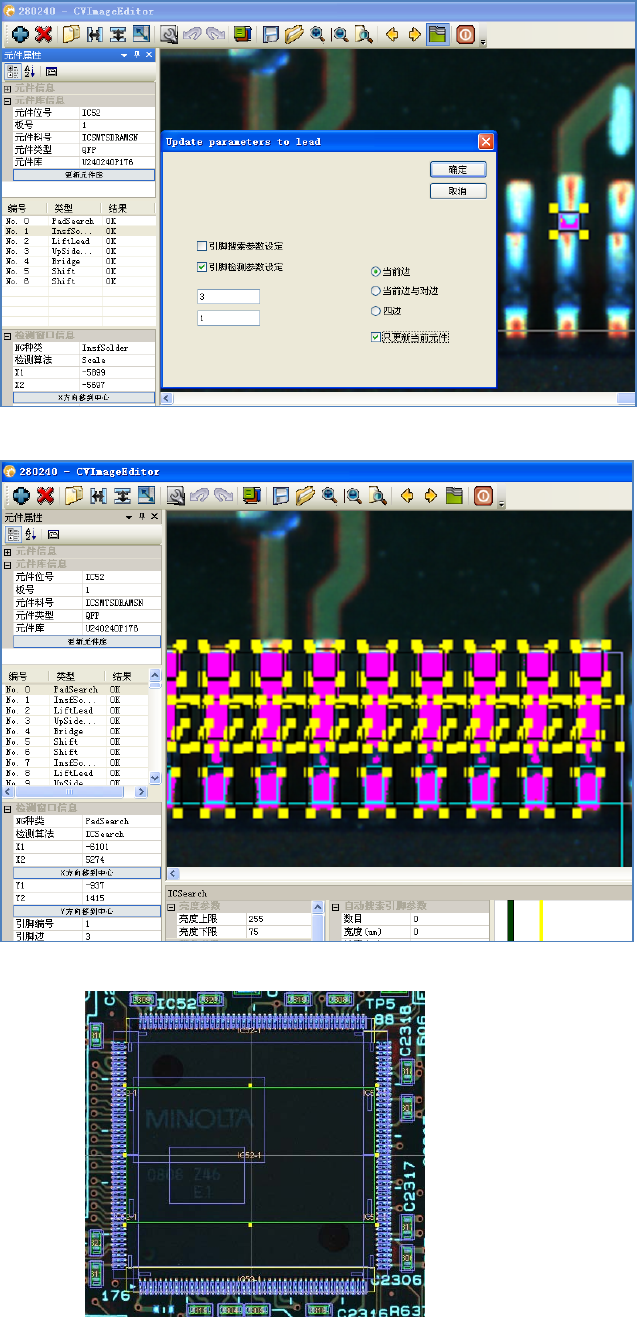
Task: Select No. 1 InsfSo... row in upper list
Action: 78,231
